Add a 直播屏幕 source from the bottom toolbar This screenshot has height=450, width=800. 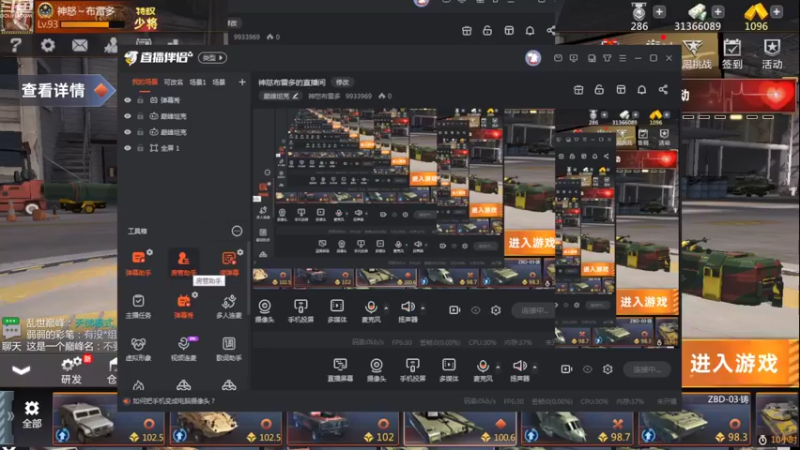click(x=340, y=370)
